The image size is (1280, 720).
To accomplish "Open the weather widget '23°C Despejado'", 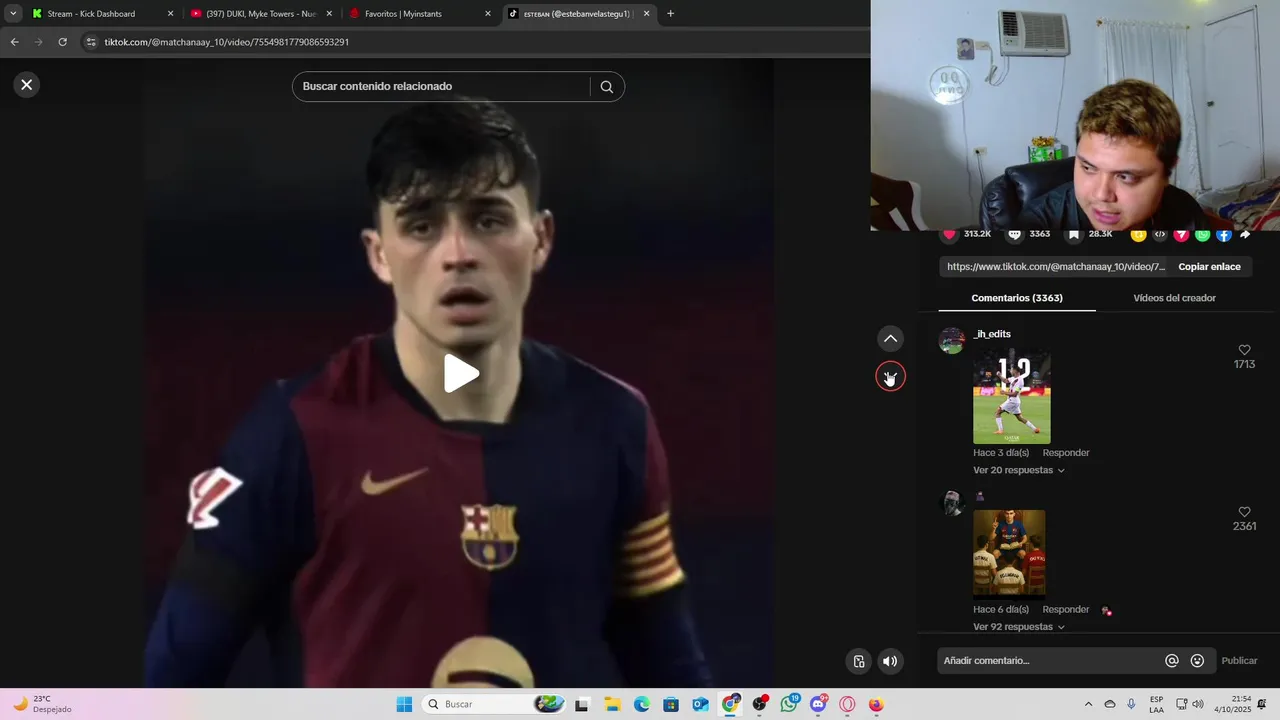I will point(42,704).
